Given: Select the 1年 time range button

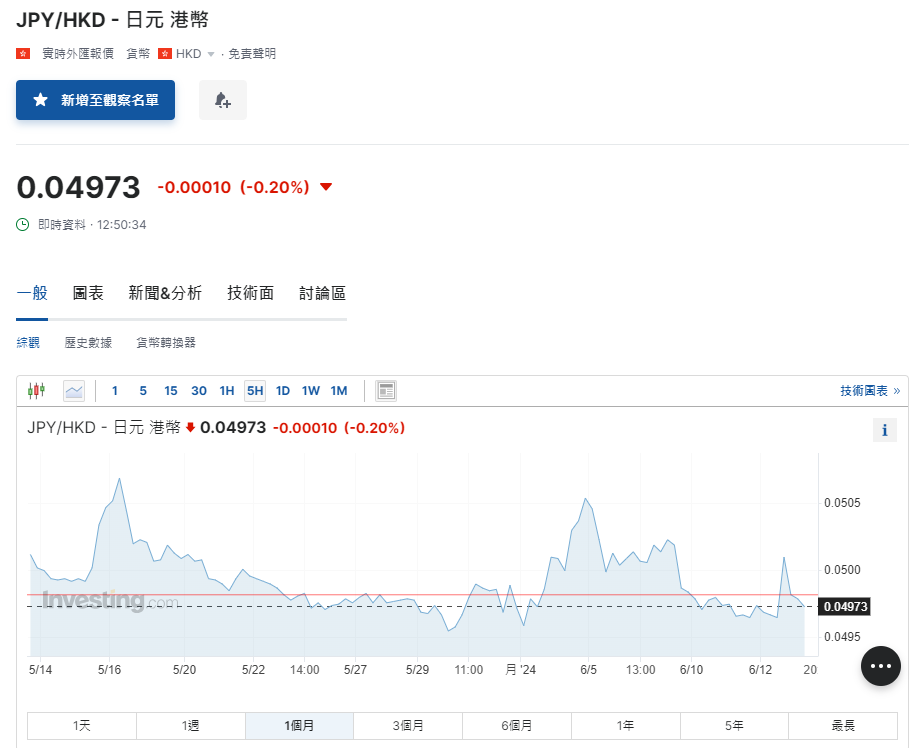Looking at the screenshot, I should pyautogui.click(x=625, y=725).
